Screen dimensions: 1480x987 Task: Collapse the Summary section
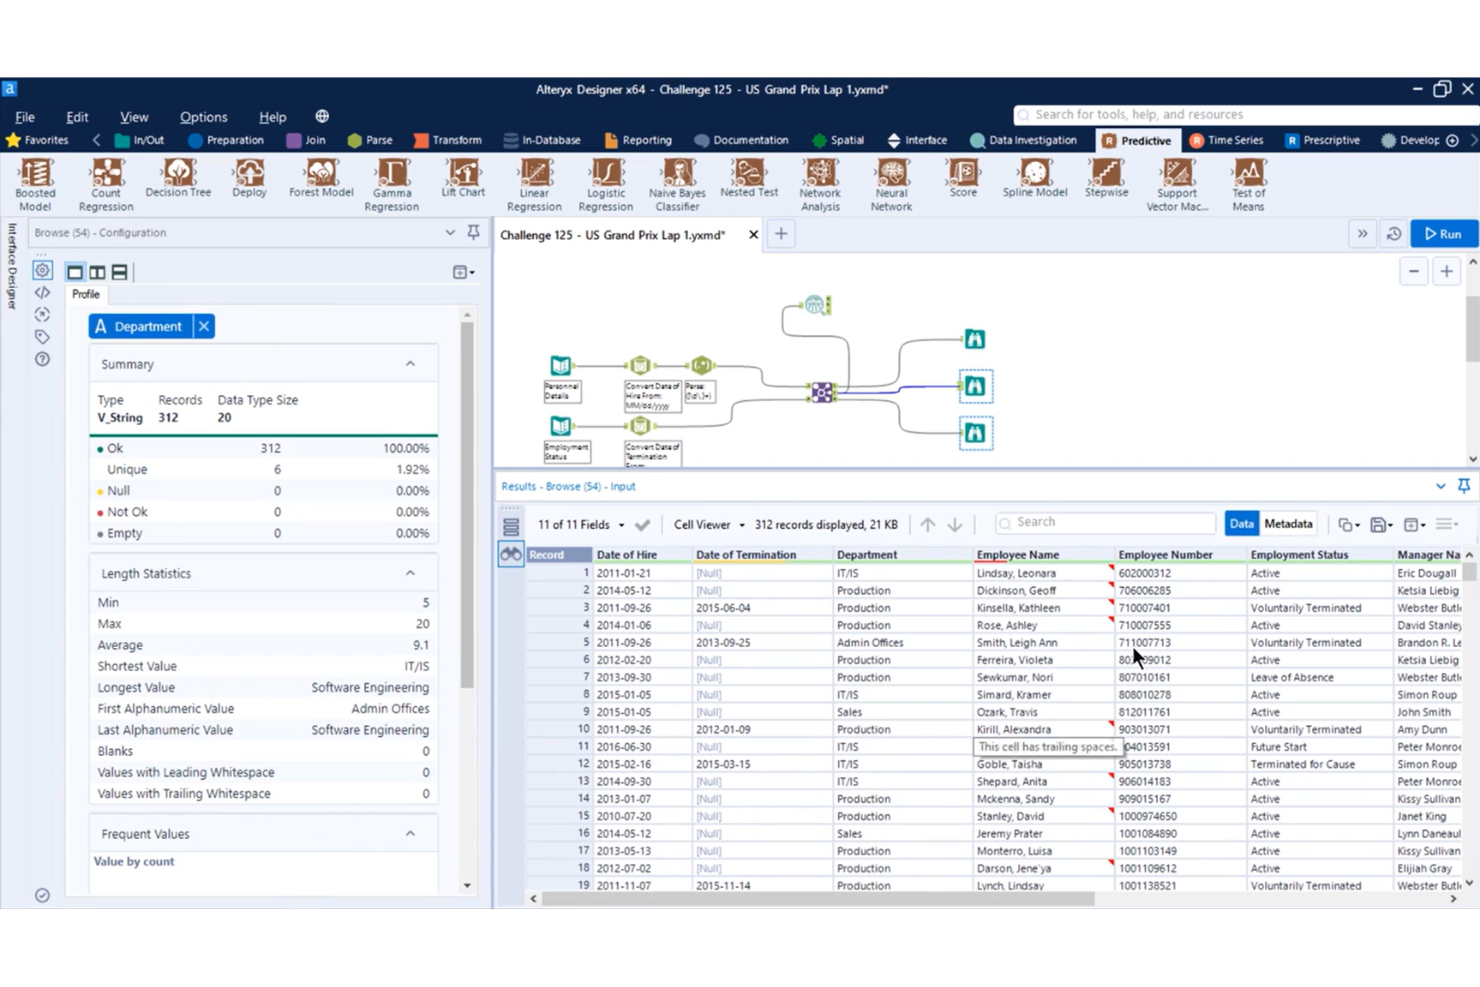click(x=410, y=364)
